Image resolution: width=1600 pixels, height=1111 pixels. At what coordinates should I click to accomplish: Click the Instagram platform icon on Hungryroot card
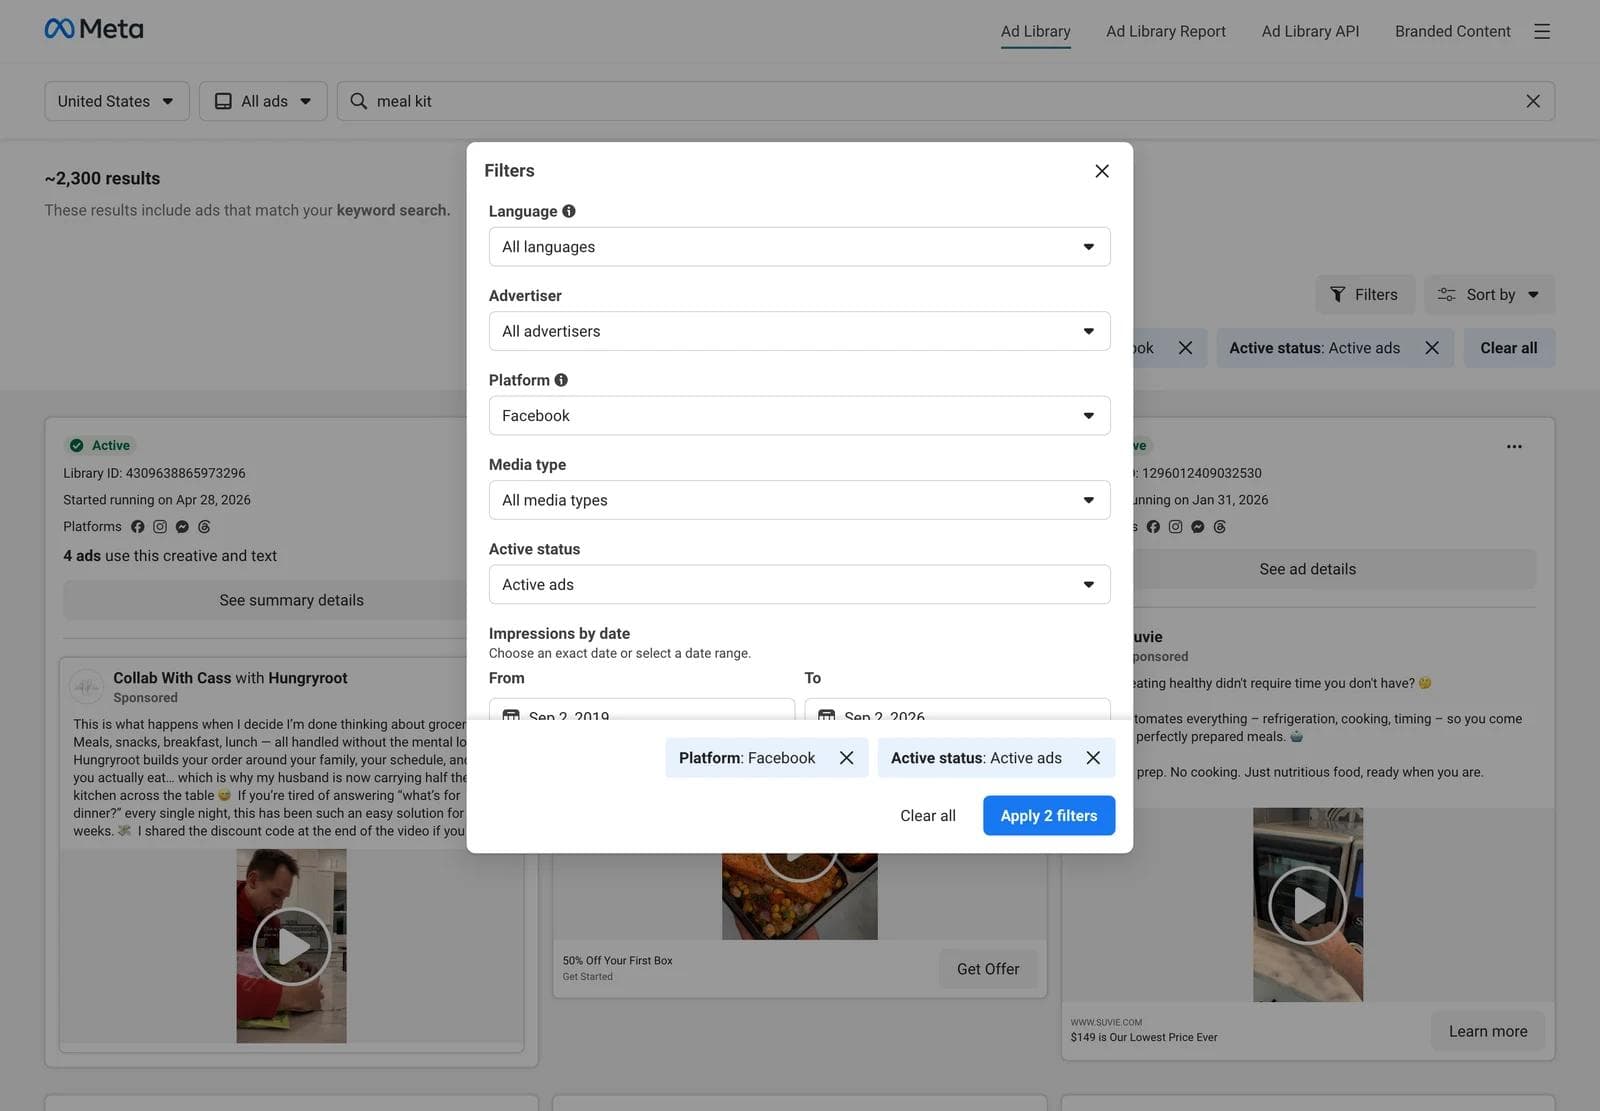(160, 527)
